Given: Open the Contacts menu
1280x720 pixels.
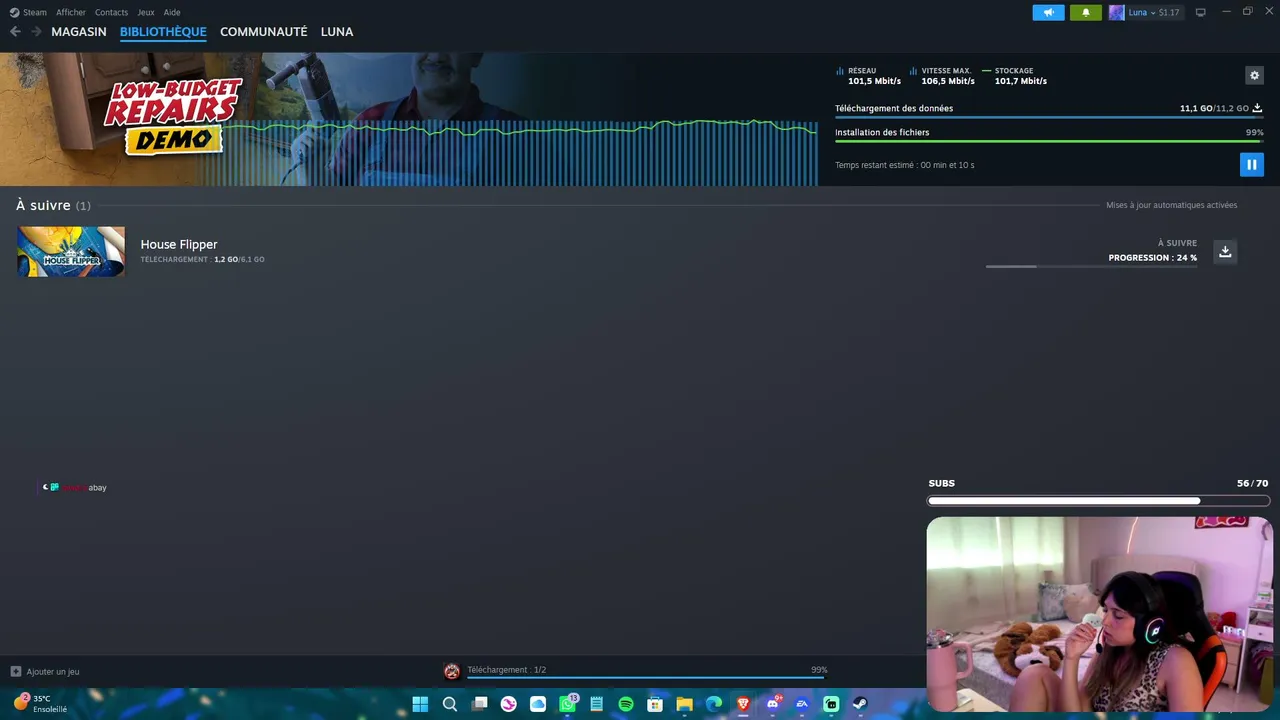Looking at the screenshot, I should click(111, 13).
